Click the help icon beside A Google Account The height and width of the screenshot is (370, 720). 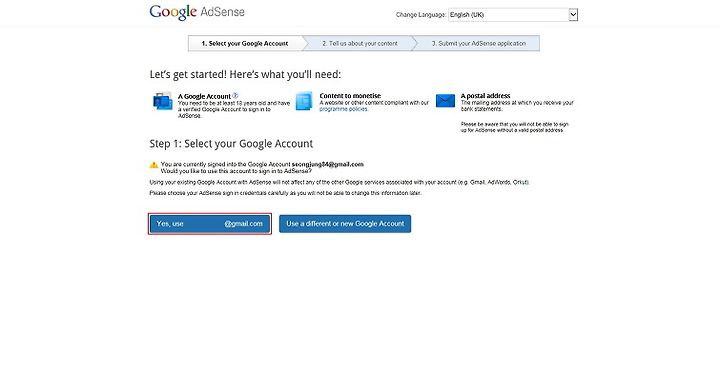pos(235,95)
